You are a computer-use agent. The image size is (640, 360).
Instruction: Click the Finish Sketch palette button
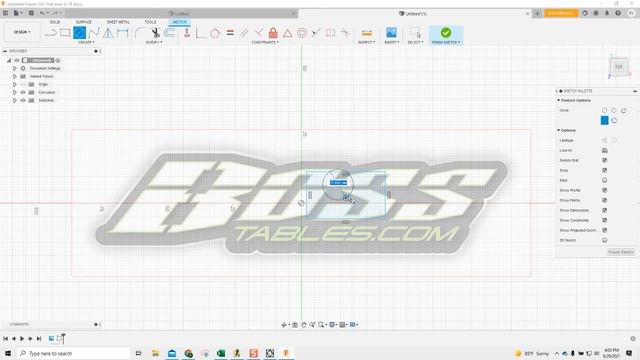(620, 252)
